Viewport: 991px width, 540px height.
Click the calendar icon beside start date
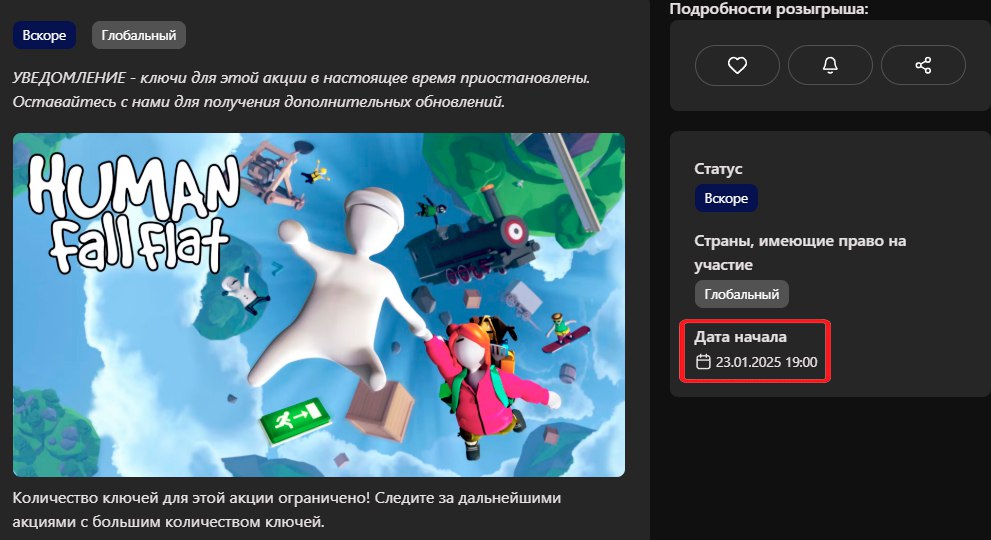click(703, 362)
